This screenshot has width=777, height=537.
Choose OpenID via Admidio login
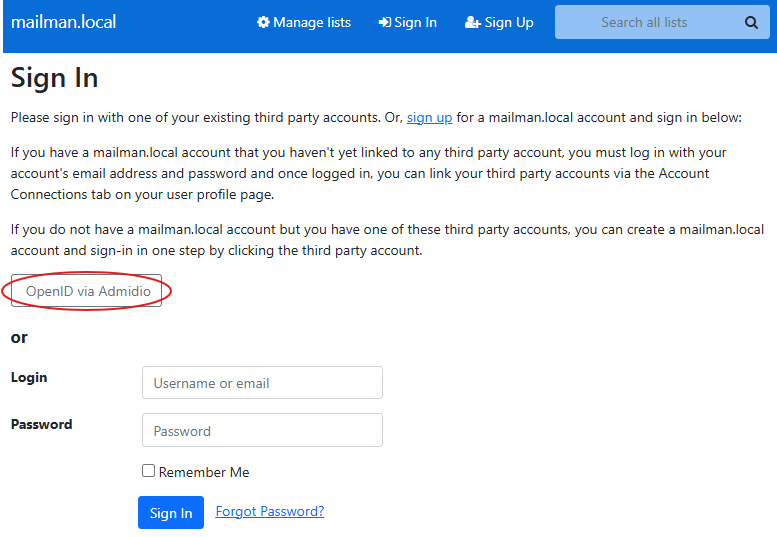coord(87,291)
